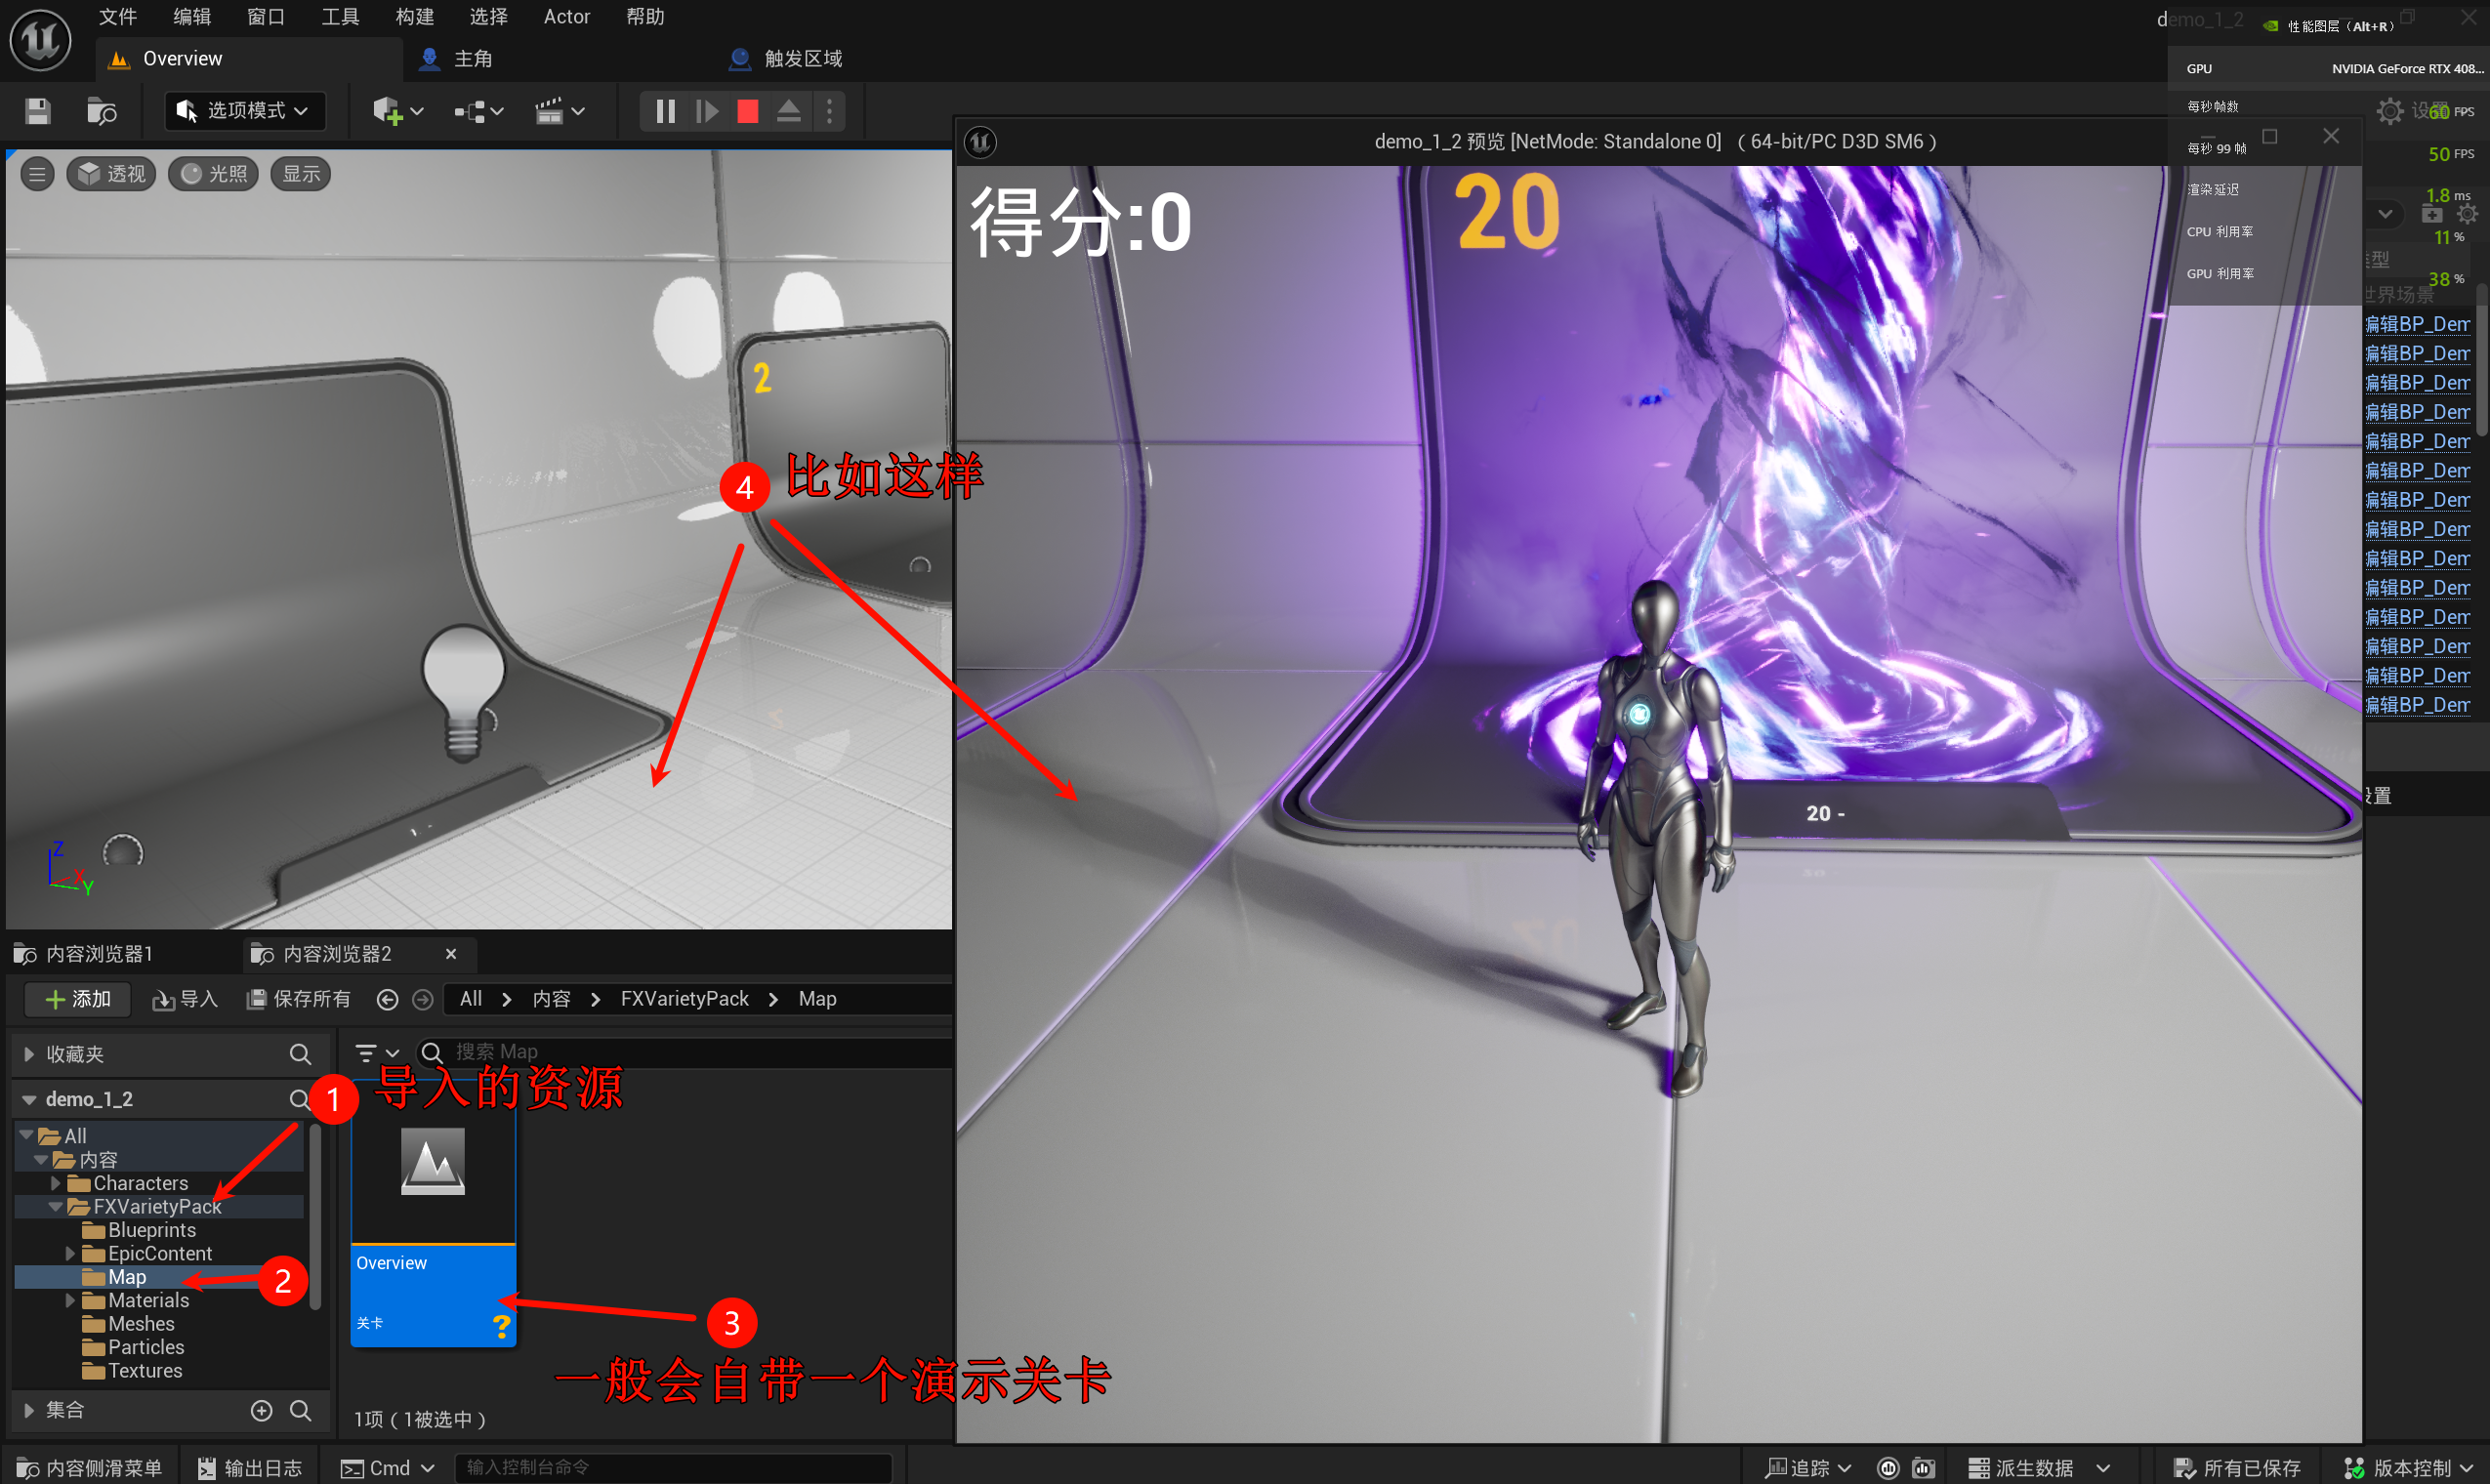Open the viewport hamburger options menu

tap(37, 174)
